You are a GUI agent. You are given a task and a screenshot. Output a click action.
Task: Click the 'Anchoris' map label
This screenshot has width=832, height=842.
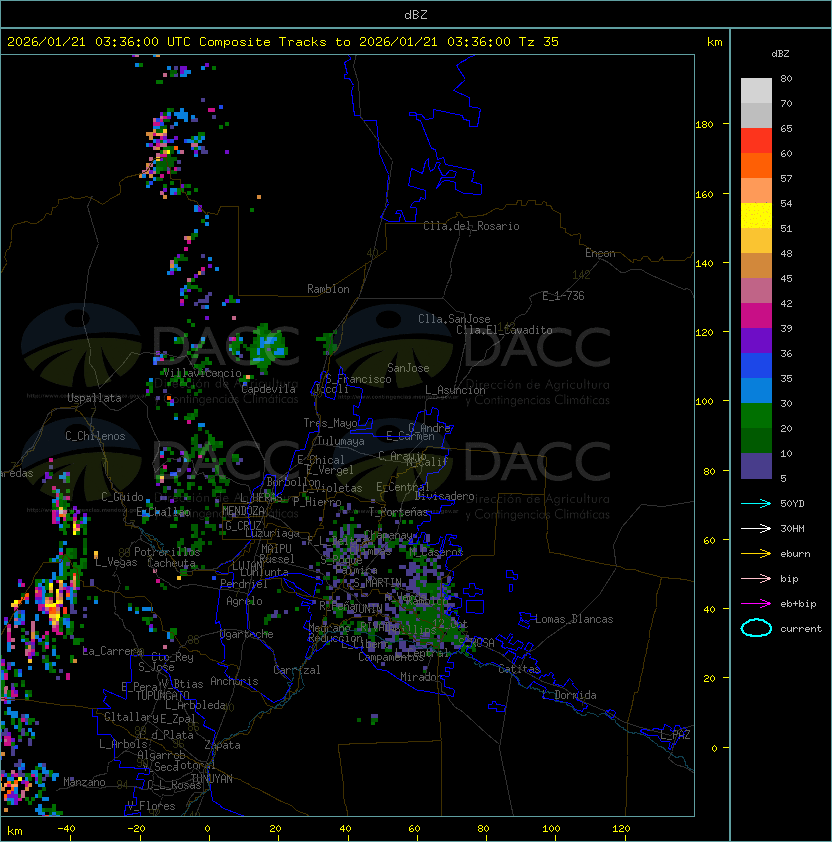pyautogui.click(x=234, y=681)
